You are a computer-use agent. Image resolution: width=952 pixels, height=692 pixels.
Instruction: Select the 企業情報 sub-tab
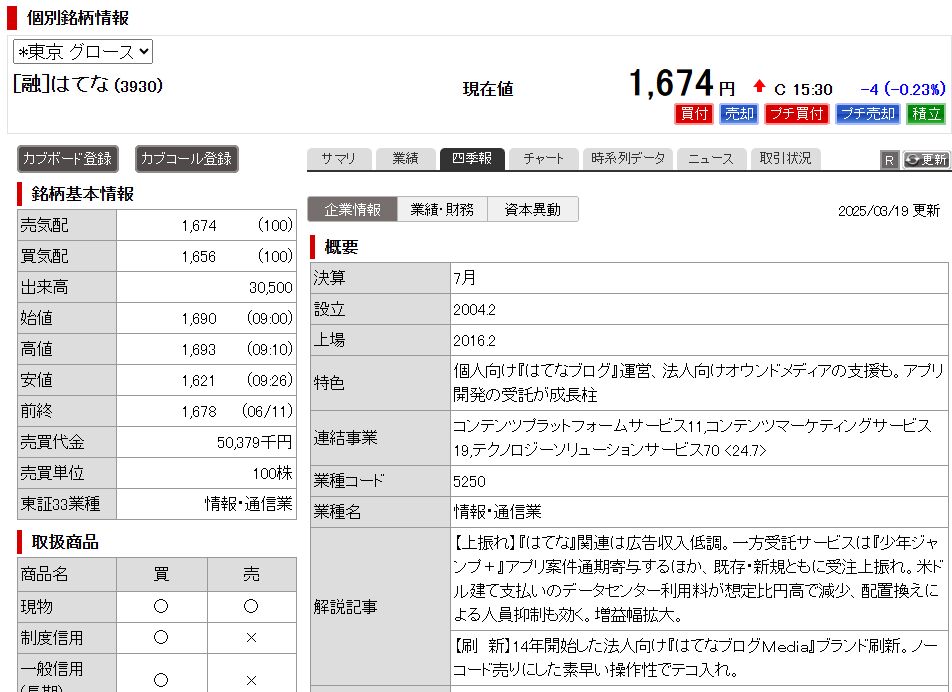click(x=352, y=209)
